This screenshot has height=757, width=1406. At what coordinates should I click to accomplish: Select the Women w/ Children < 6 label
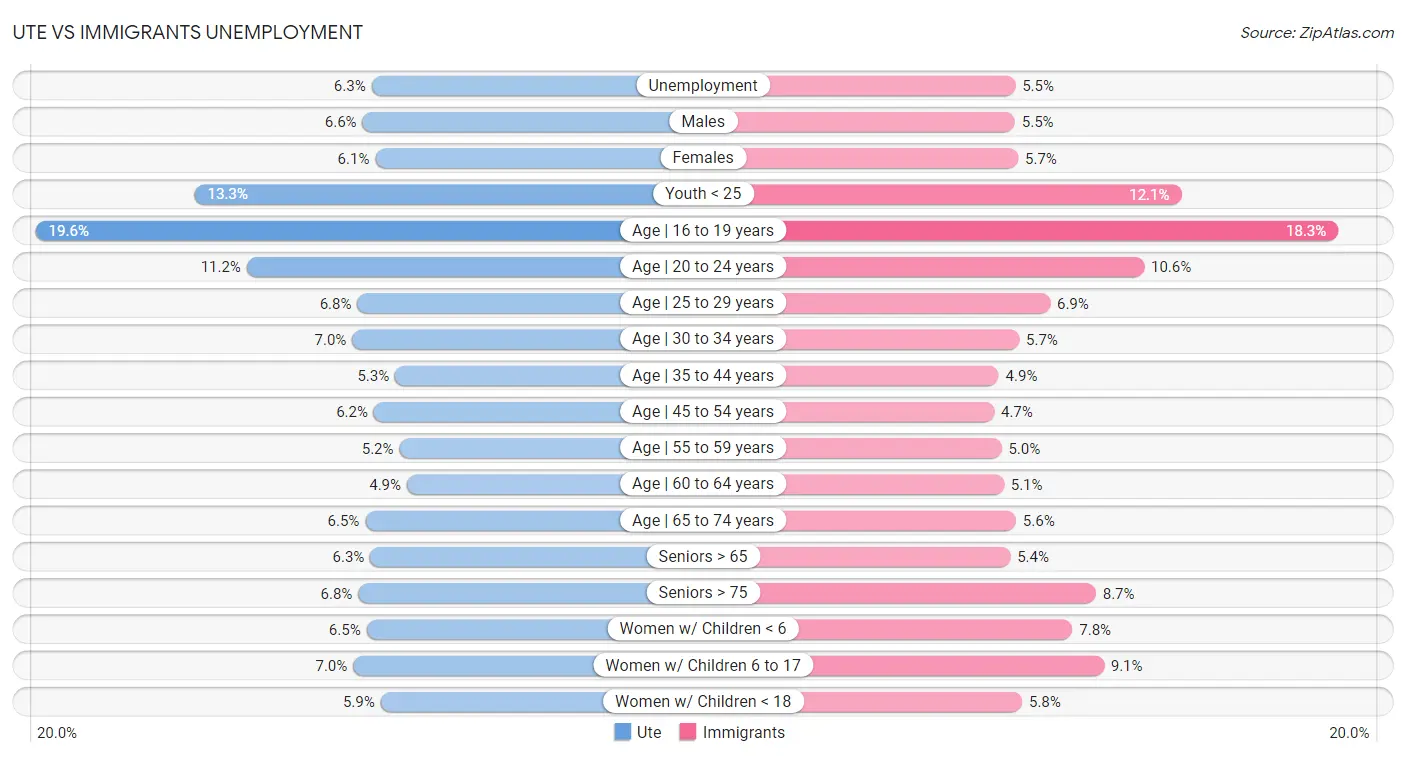703,629
